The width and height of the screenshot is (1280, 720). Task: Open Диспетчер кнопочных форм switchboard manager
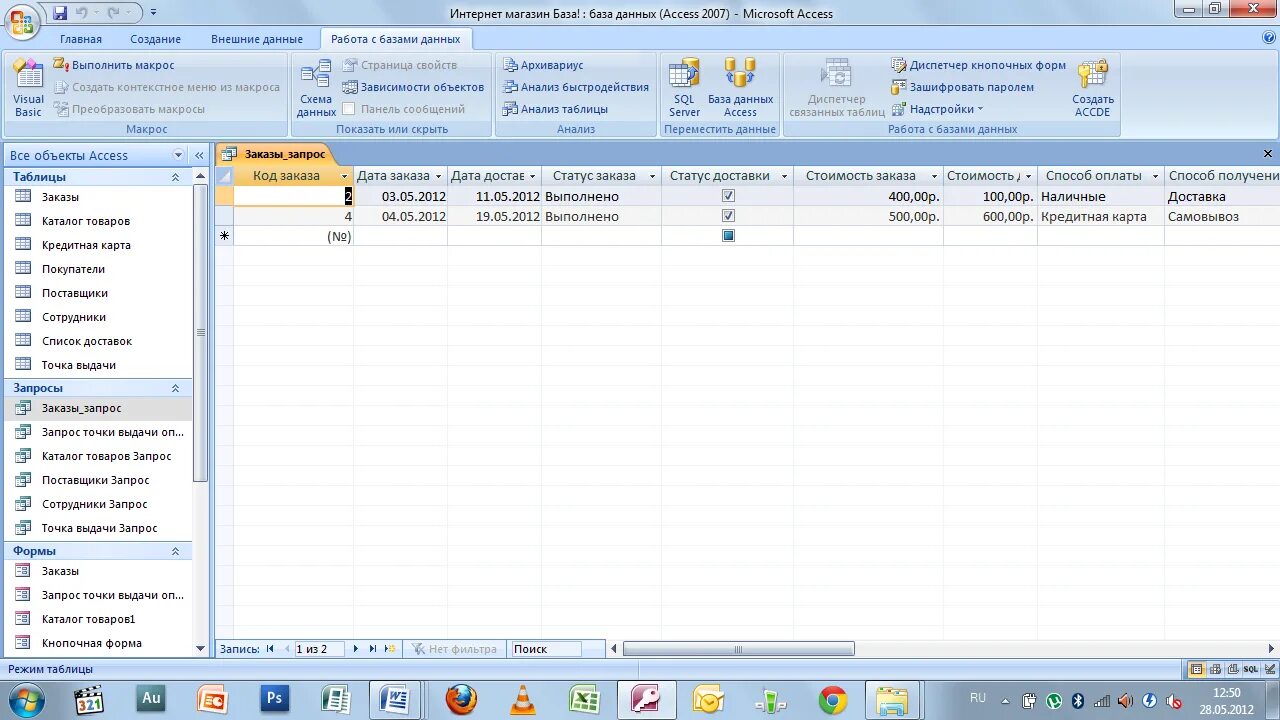pyautogui.click(x=978, y=65)
